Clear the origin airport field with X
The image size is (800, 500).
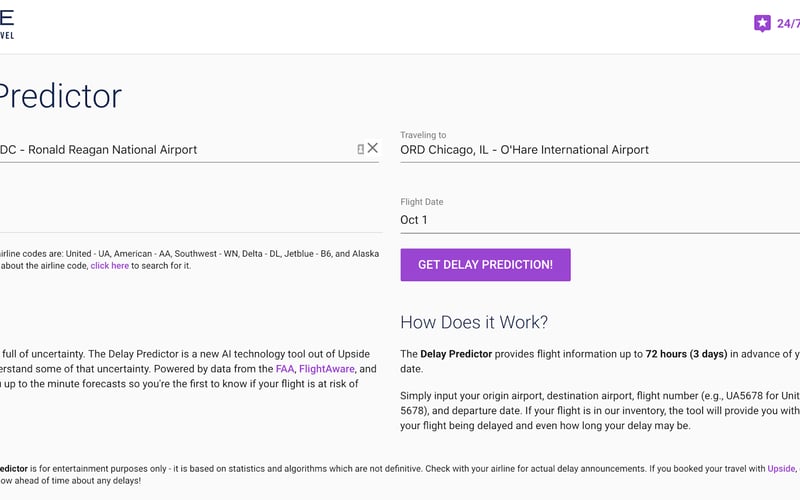(373, 148)
